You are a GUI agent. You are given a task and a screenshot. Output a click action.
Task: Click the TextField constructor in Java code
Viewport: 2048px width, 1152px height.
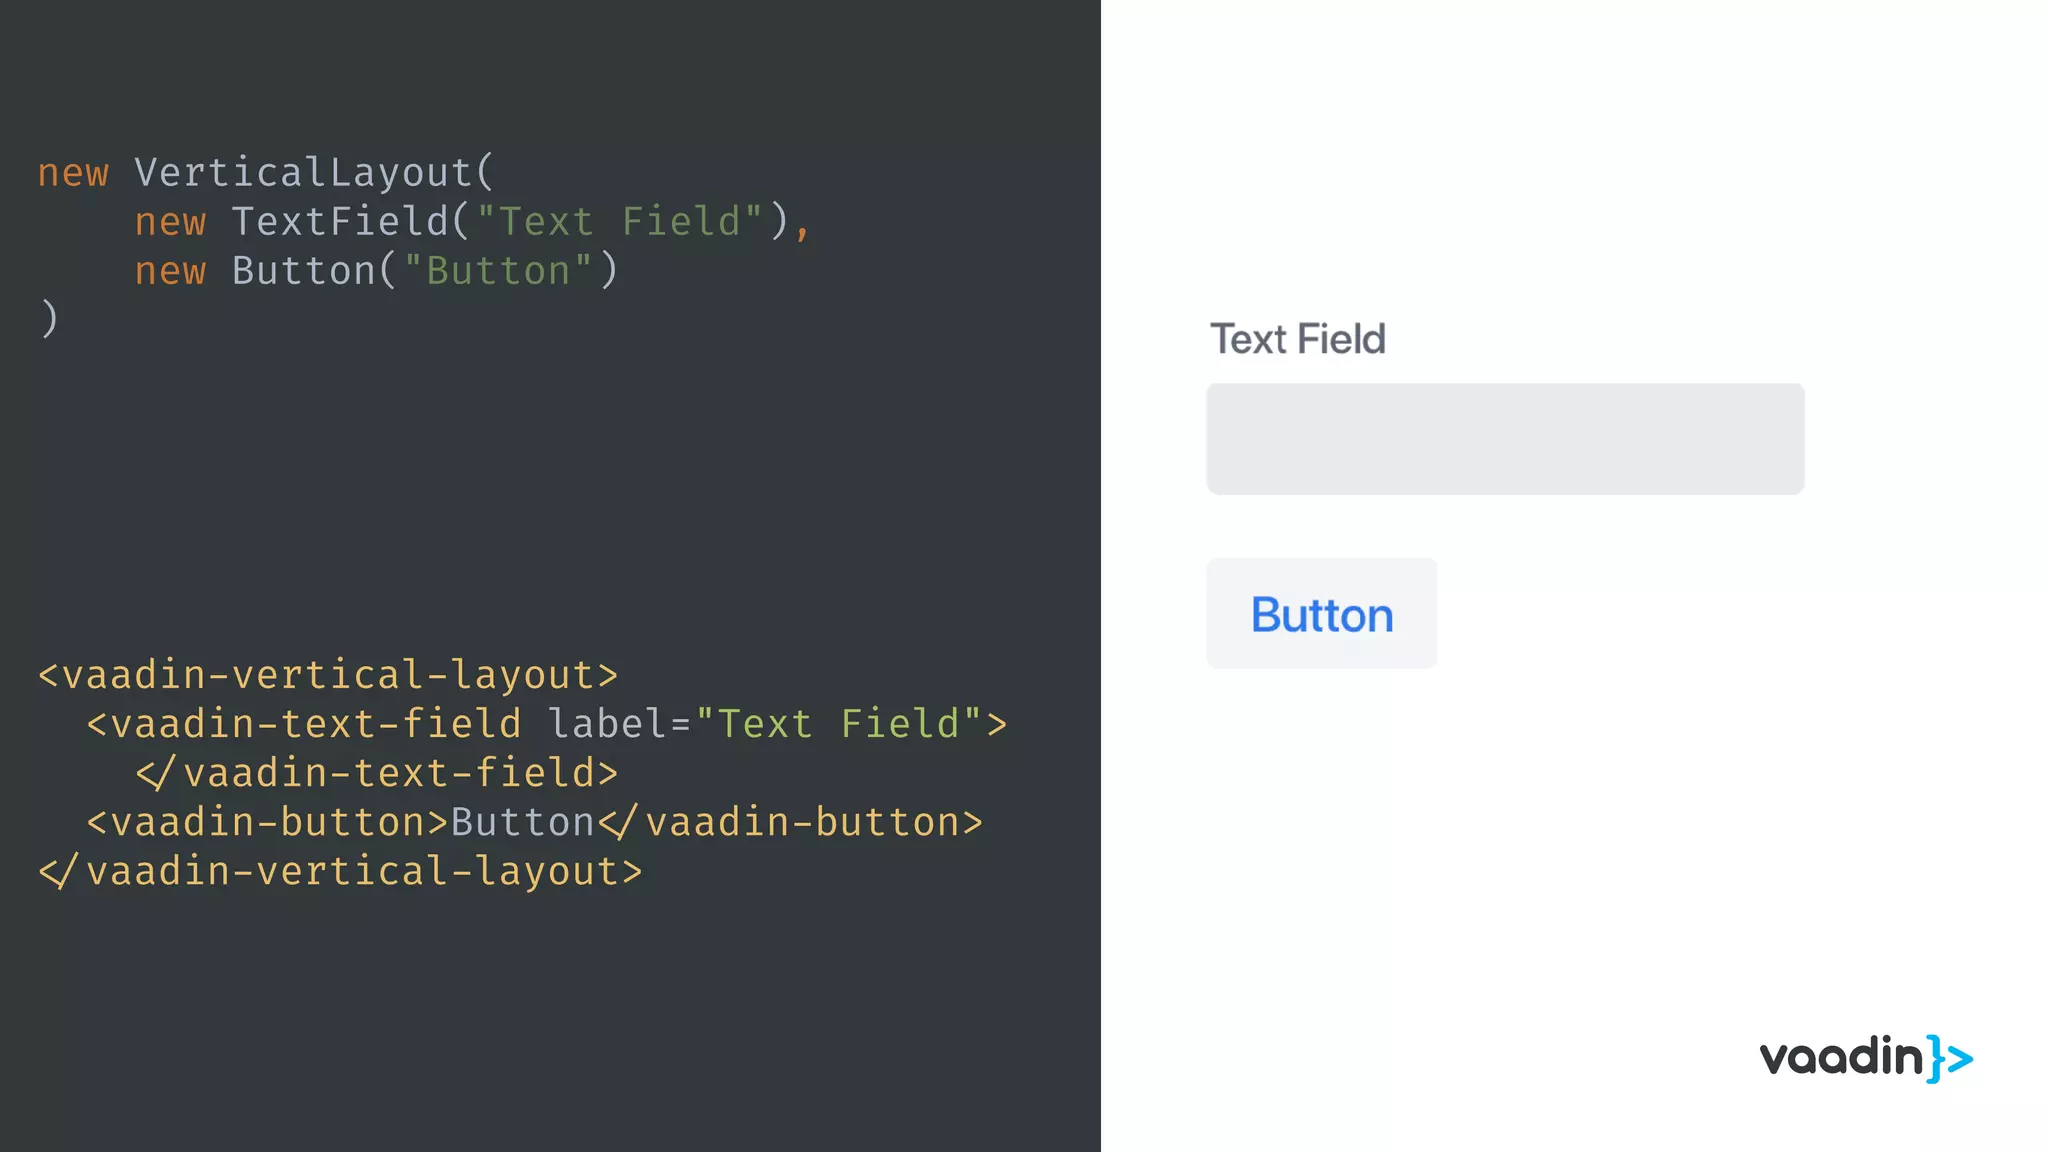coord(340,221)
